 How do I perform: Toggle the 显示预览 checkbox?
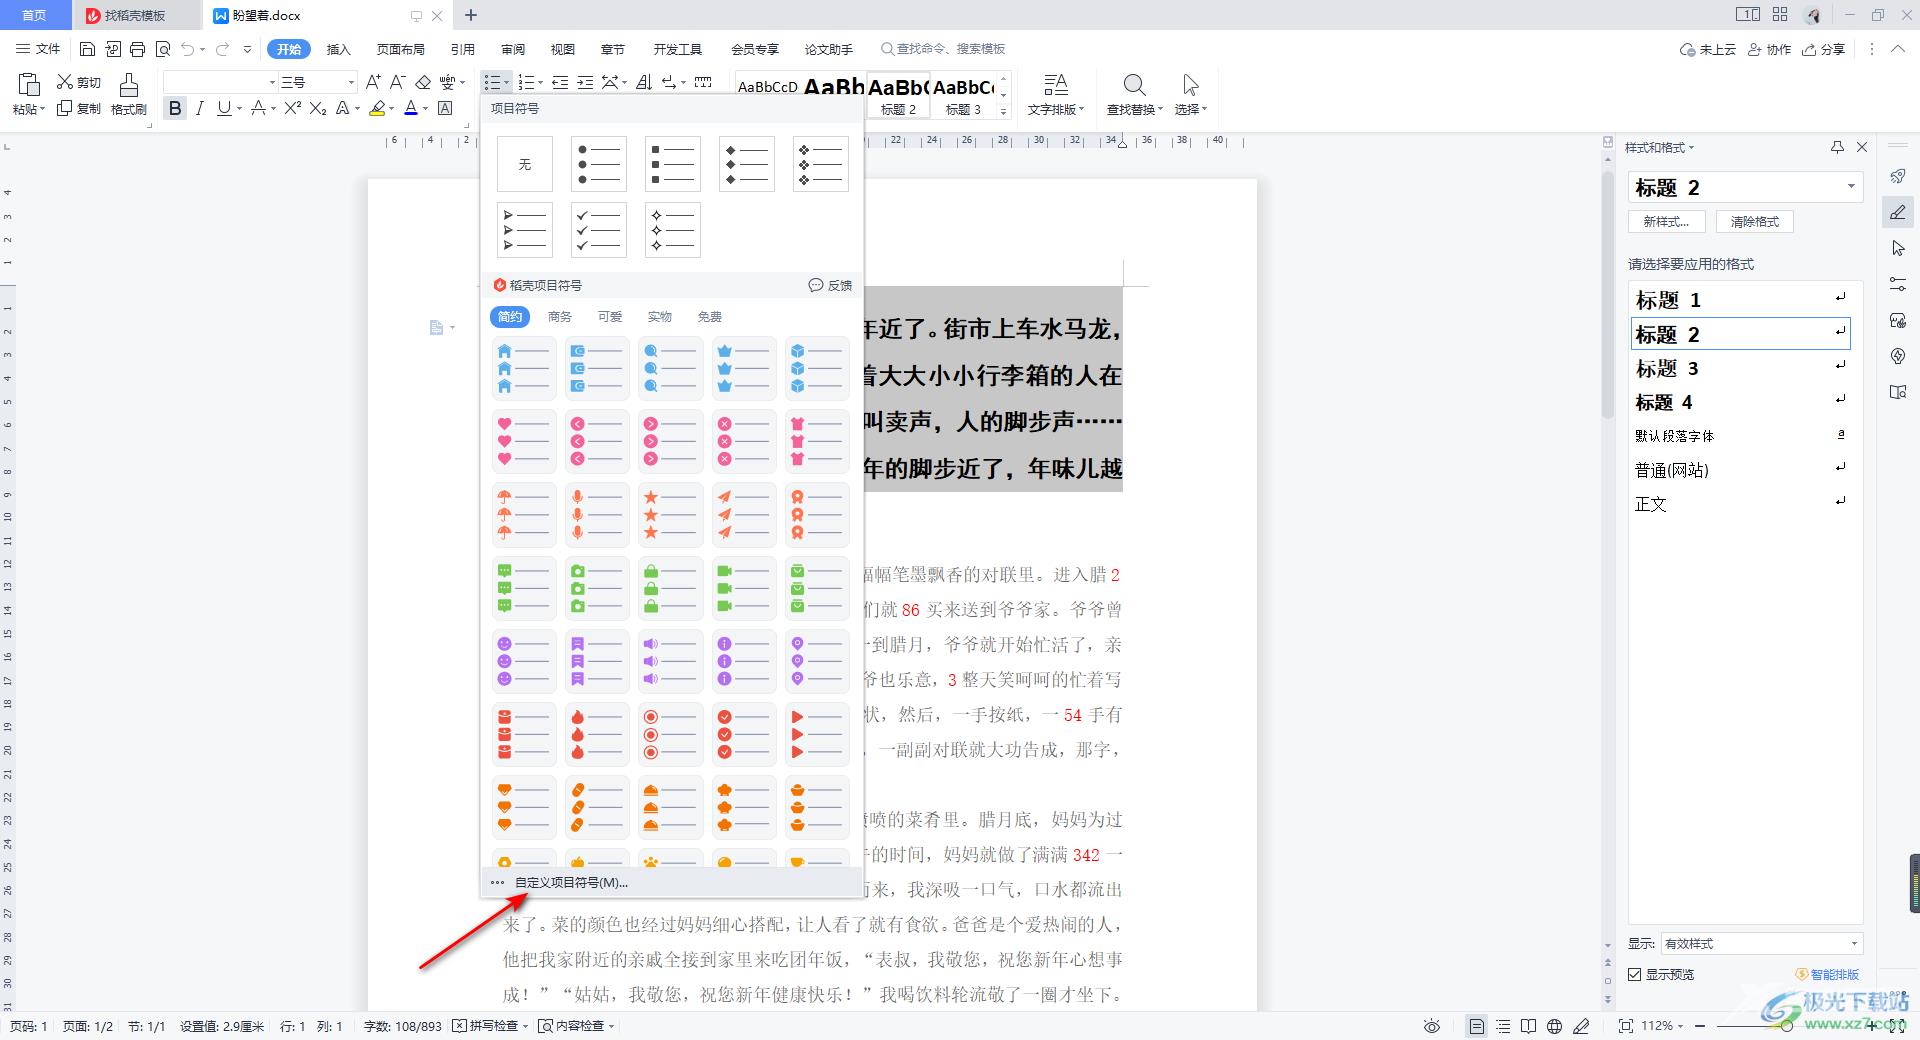click(x=1635, y=975)
